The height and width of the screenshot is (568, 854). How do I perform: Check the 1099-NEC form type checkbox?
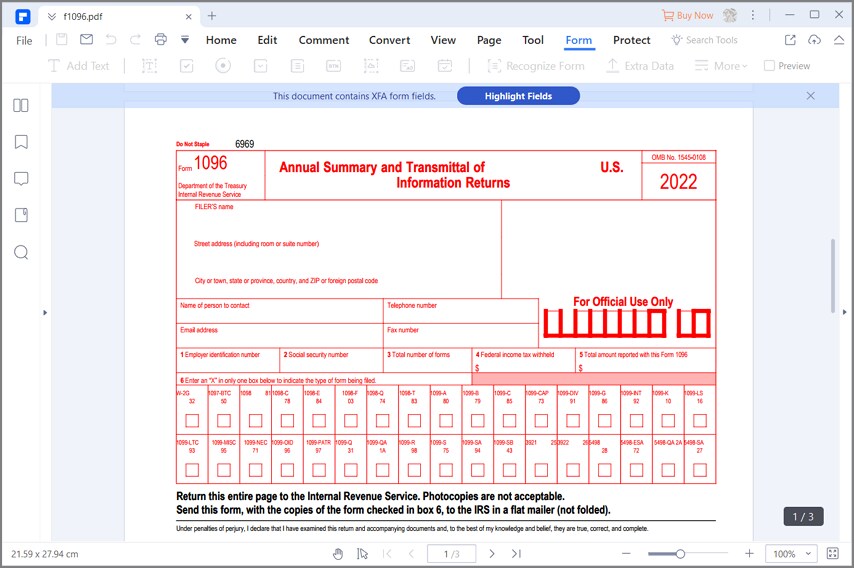click(x=255, y=469)
